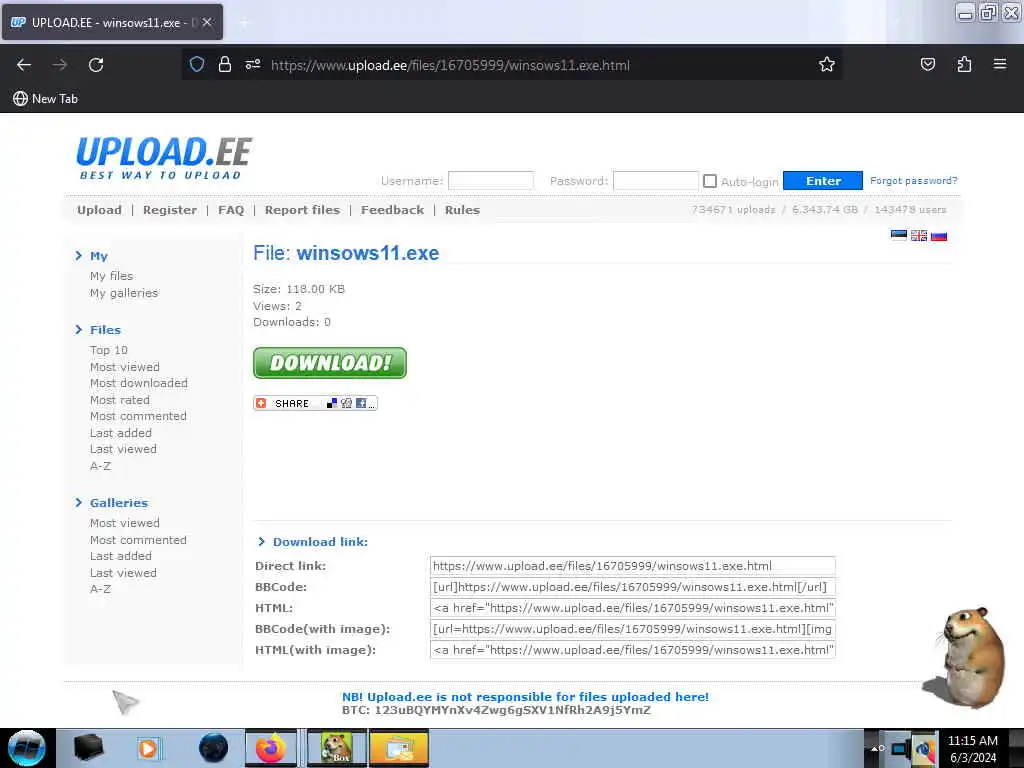The image size is (1024, 768).
Task: Expand the Galleries sidebar section
Action: pyautogui.click(x=119, y=503)
